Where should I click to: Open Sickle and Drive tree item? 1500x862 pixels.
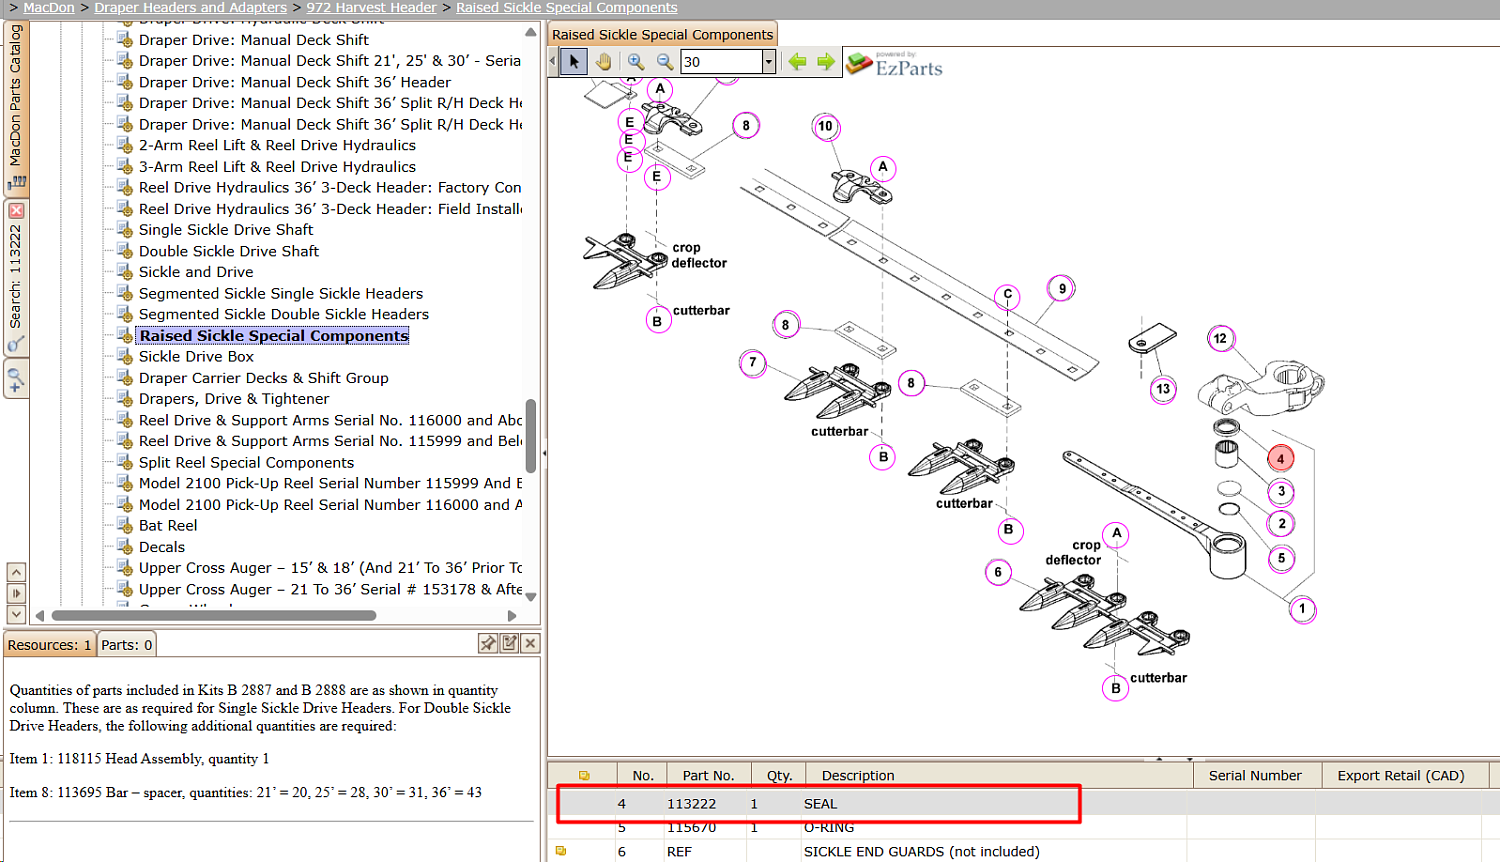click(196, 272)
